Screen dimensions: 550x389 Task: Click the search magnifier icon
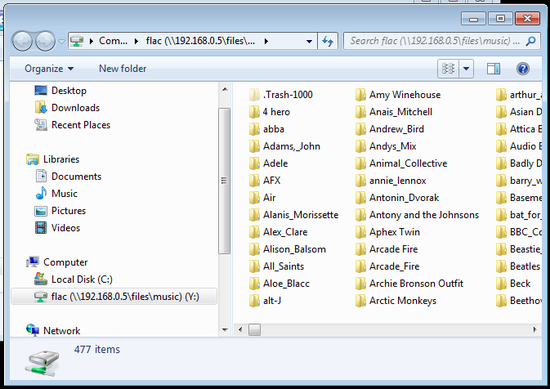pos(530,41)
